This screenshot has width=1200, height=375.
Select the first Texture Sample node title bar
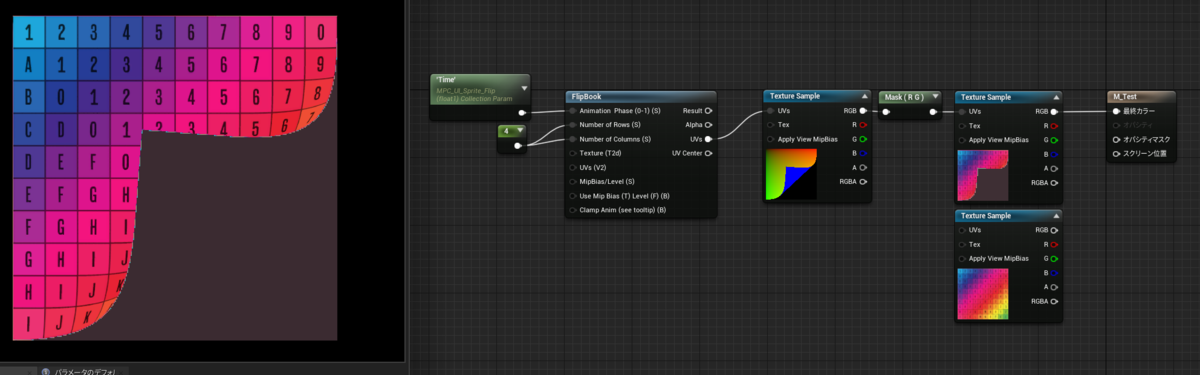(x=817, y=96)
